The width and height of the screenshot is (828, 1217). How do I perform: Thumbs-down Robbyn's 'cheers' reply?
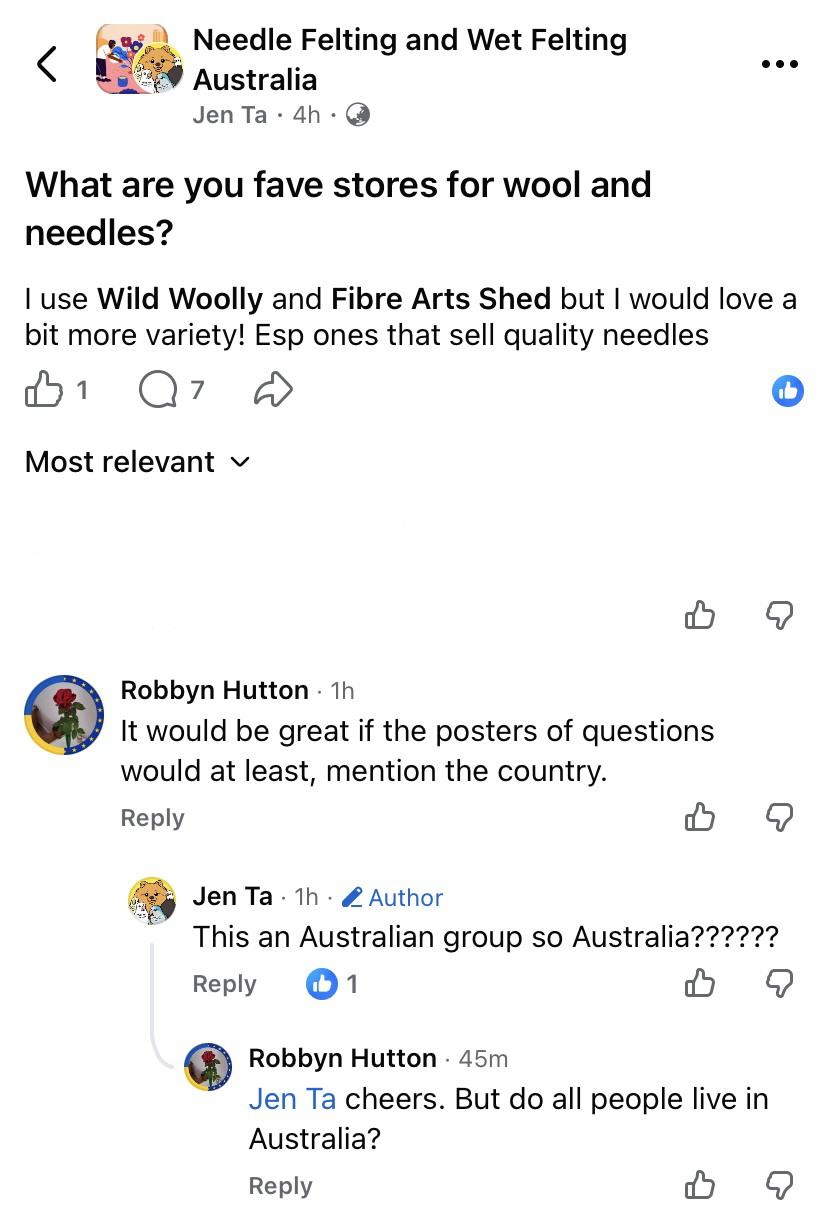tap(779, 1186)
